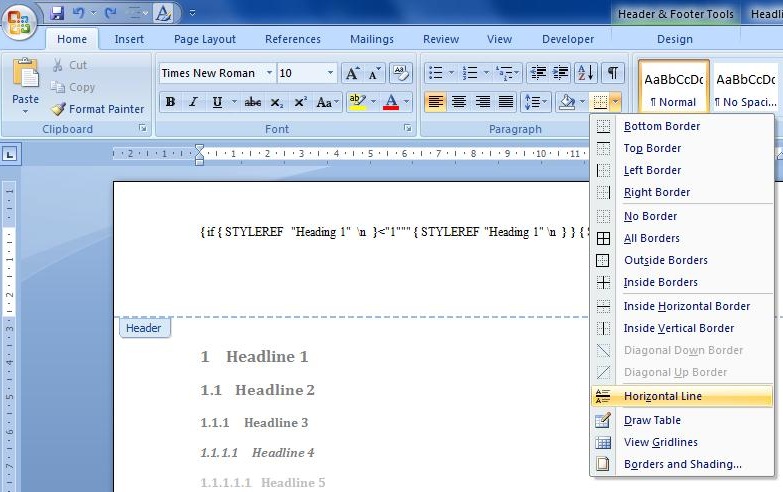Image resolution: width=783 pixels, height=492 pixels.
Task: Apply italic formatting
Action: pyautogui.click(x=193, y=102)
